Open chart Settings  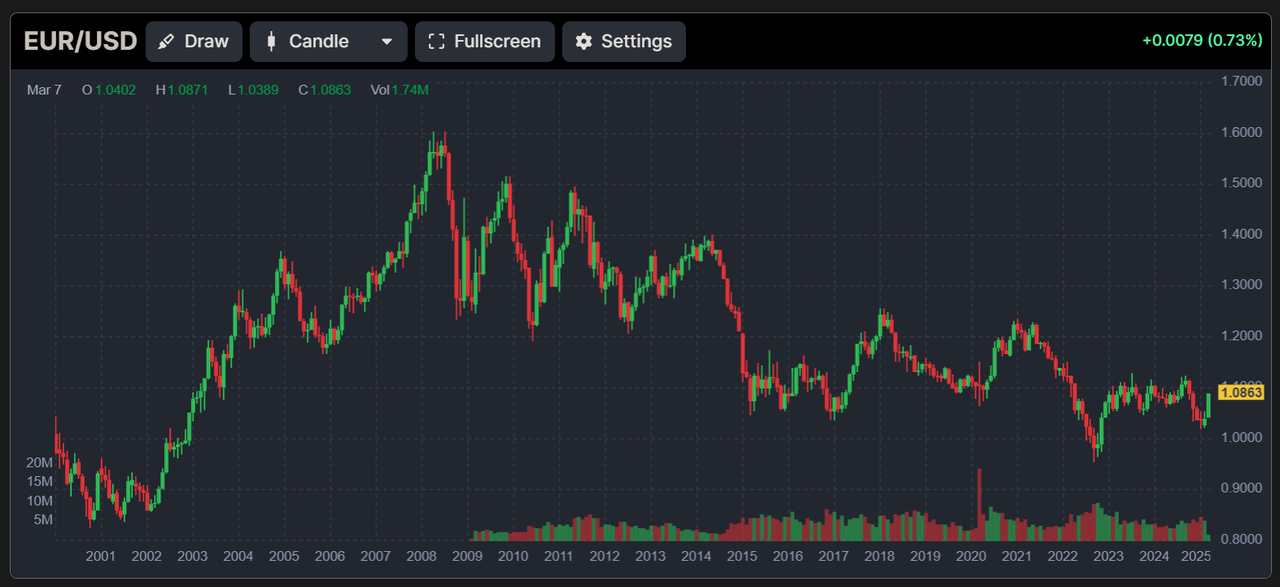(x=624, y=42)
